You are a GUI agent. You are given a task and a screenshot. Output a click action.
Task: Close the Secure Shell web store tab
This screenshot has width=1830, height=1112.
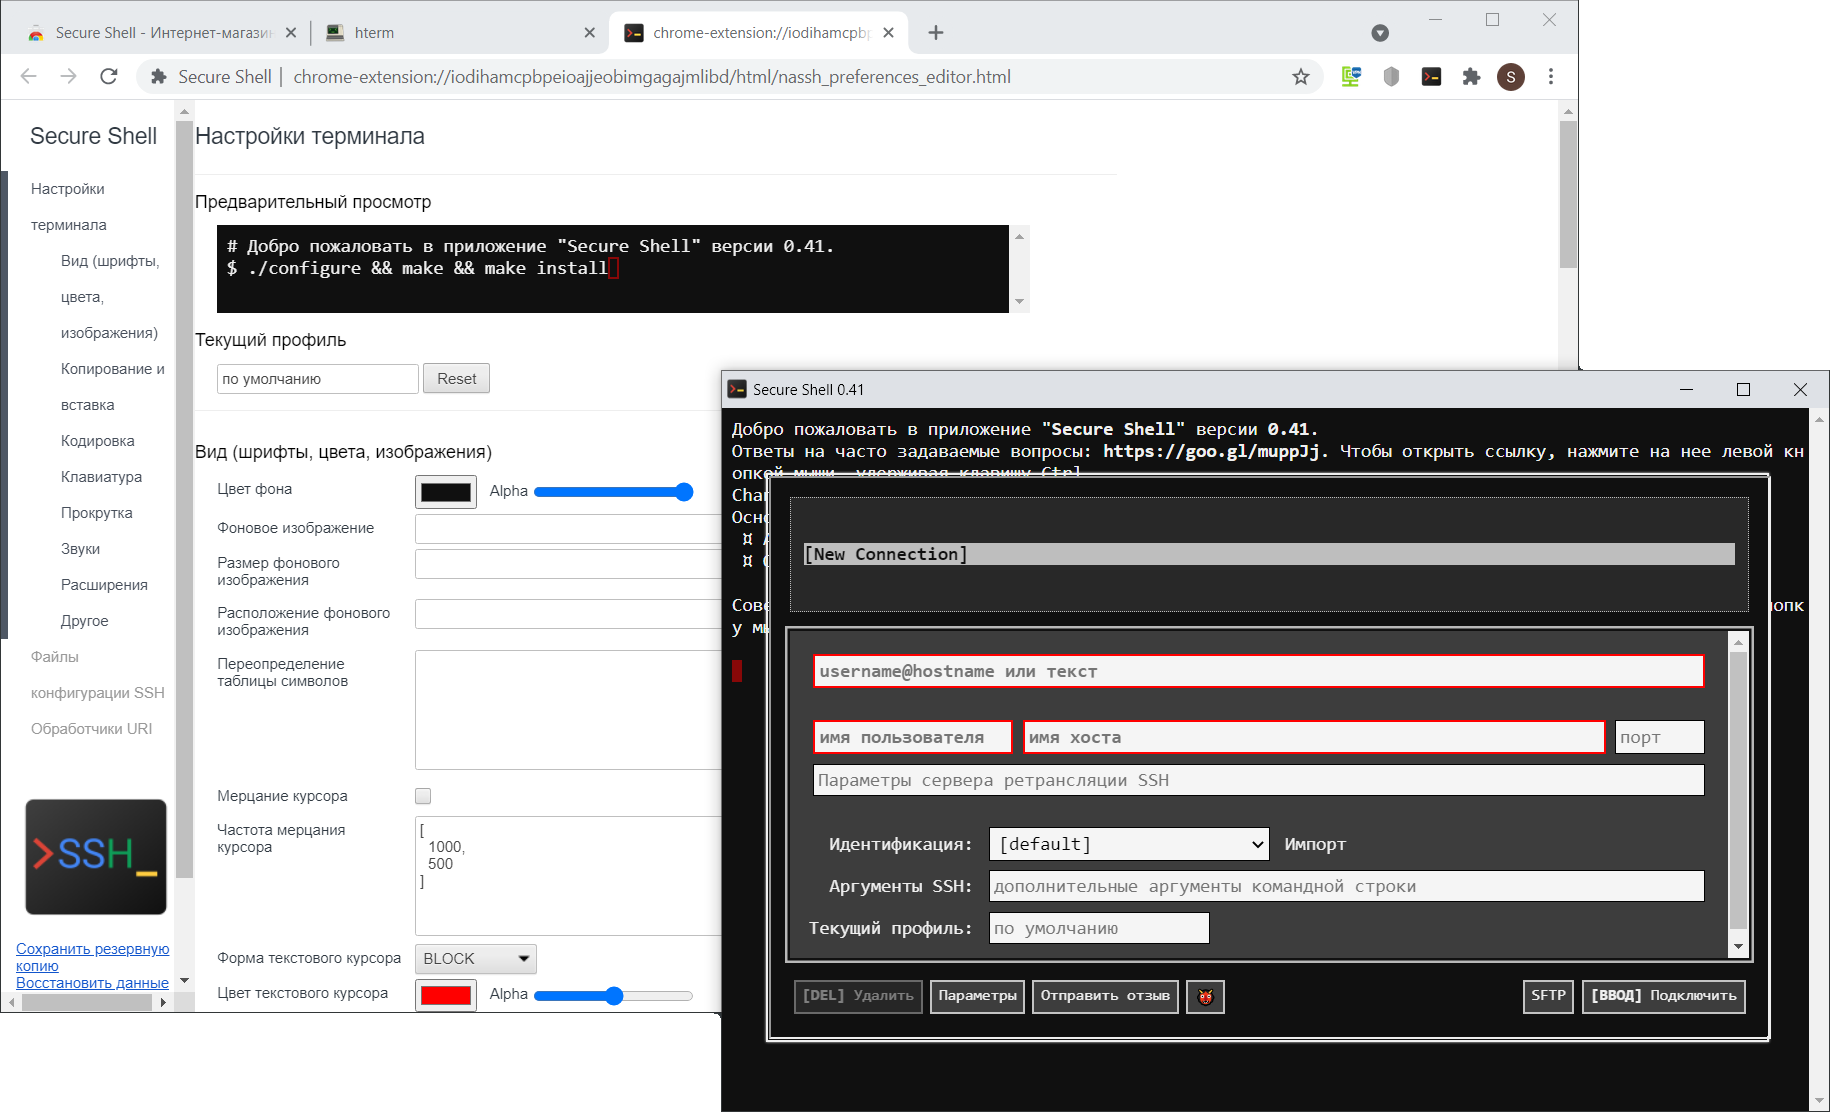tap(291, 33)
